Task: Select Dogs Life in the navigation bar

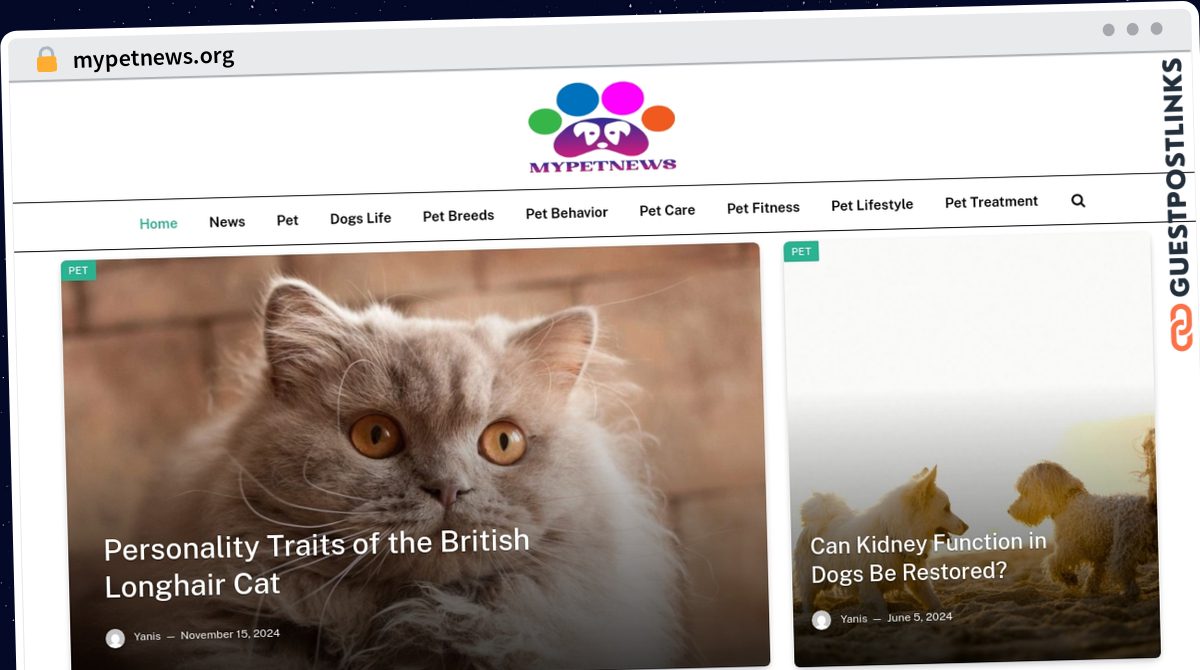Action: [x=360, y=217]
